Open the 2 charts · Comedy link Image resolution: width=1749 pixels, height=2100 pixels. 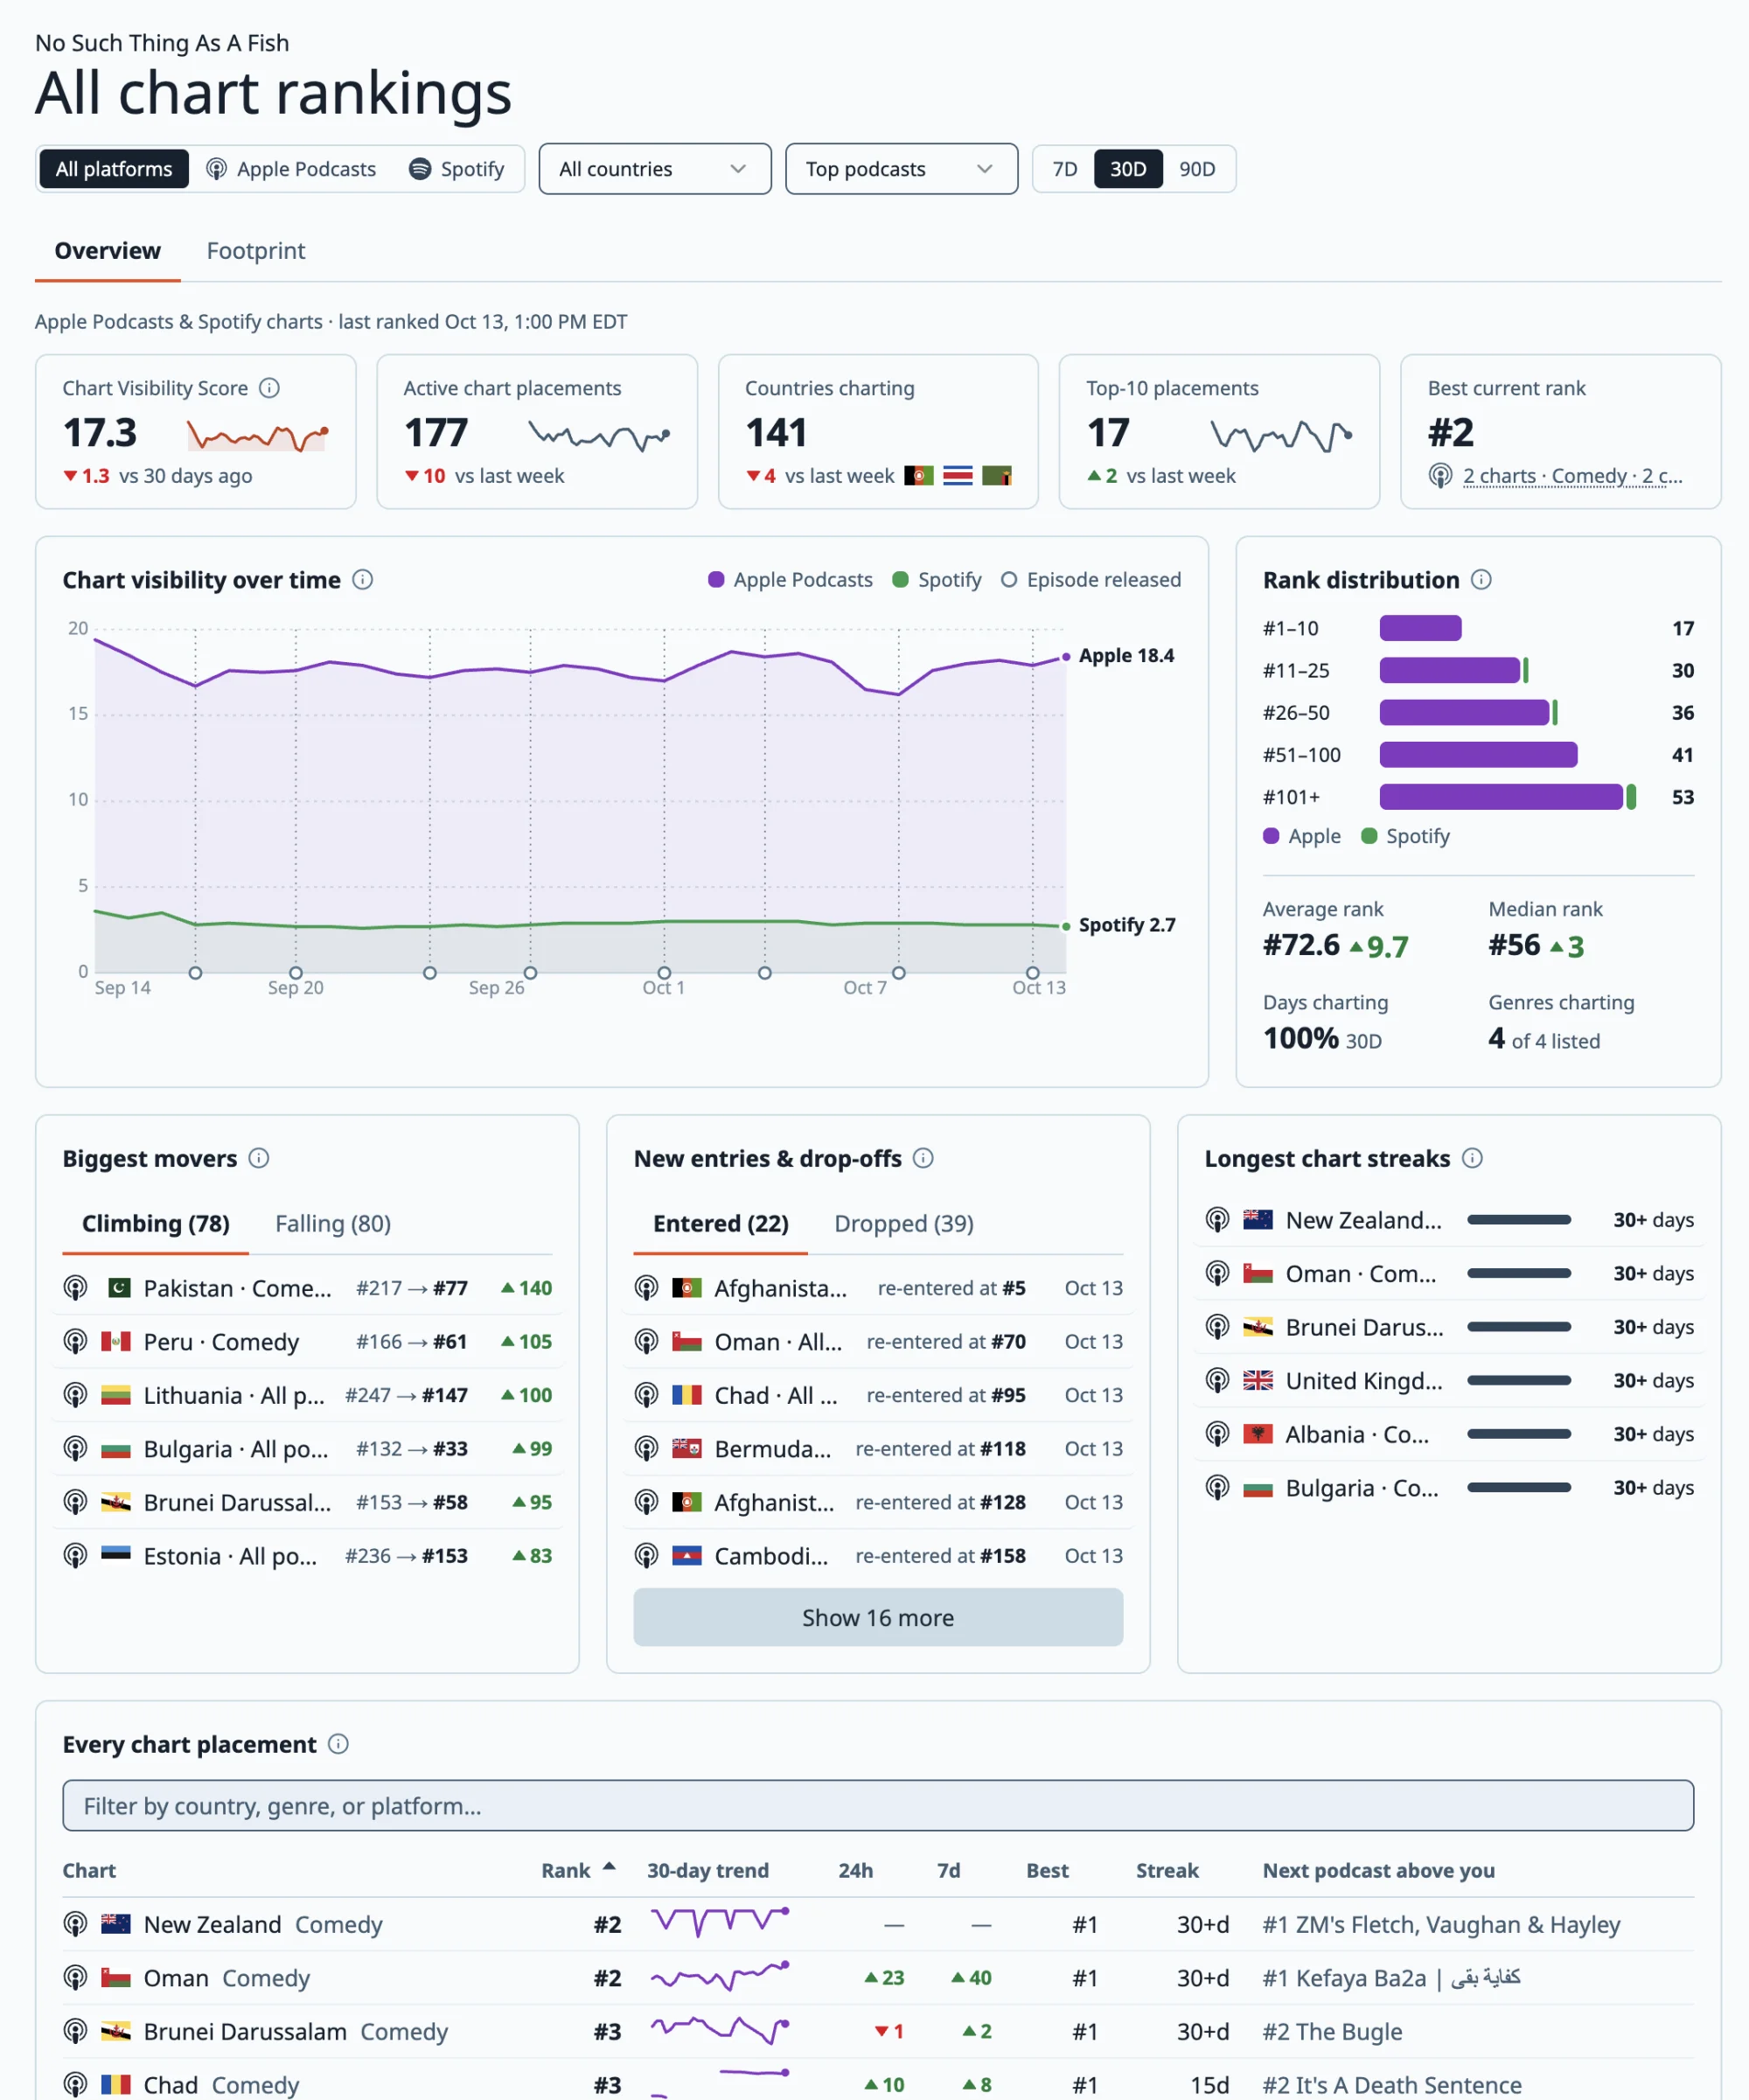(x=1572, y=476)
